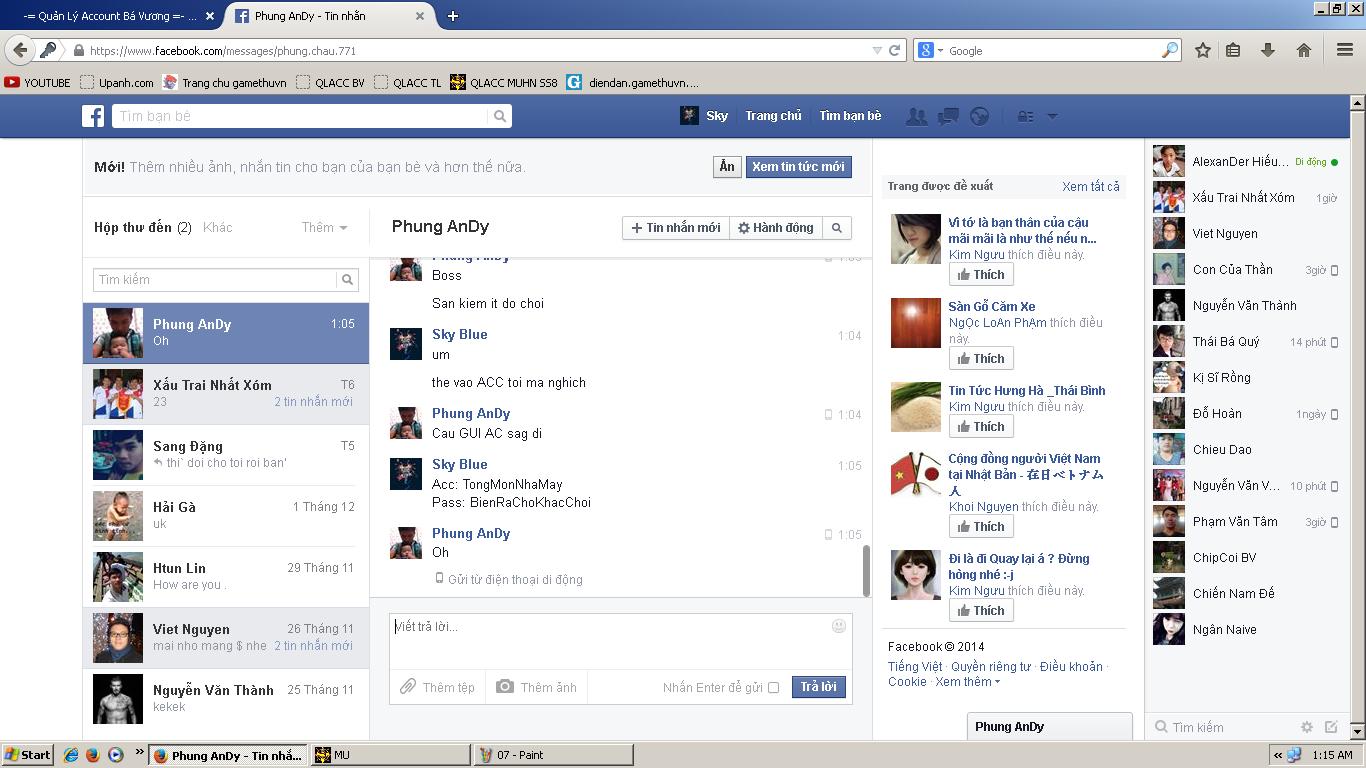Open privacy shortcuts lock icon
Image resolution: width=1366 pixels, height=768 pixels.
click(x=1026, y=116)
